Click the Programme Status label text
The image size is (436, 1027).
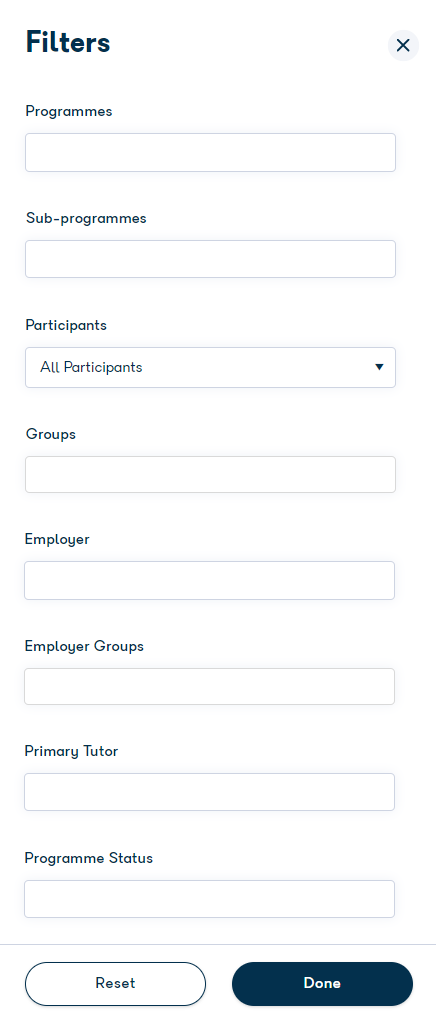tap(89, 857)
